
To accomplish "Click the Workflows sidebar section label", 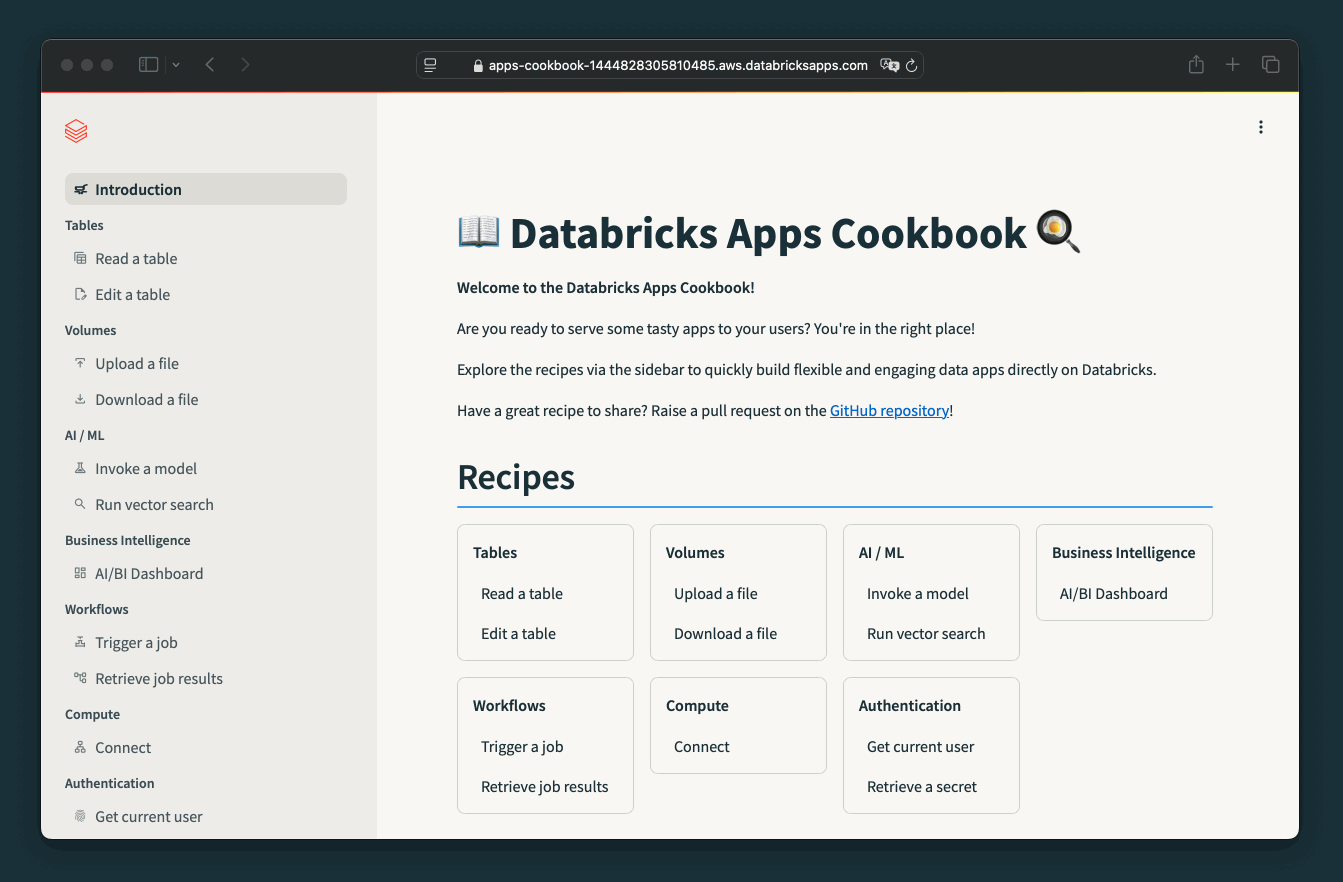I will tap(97, 609).
